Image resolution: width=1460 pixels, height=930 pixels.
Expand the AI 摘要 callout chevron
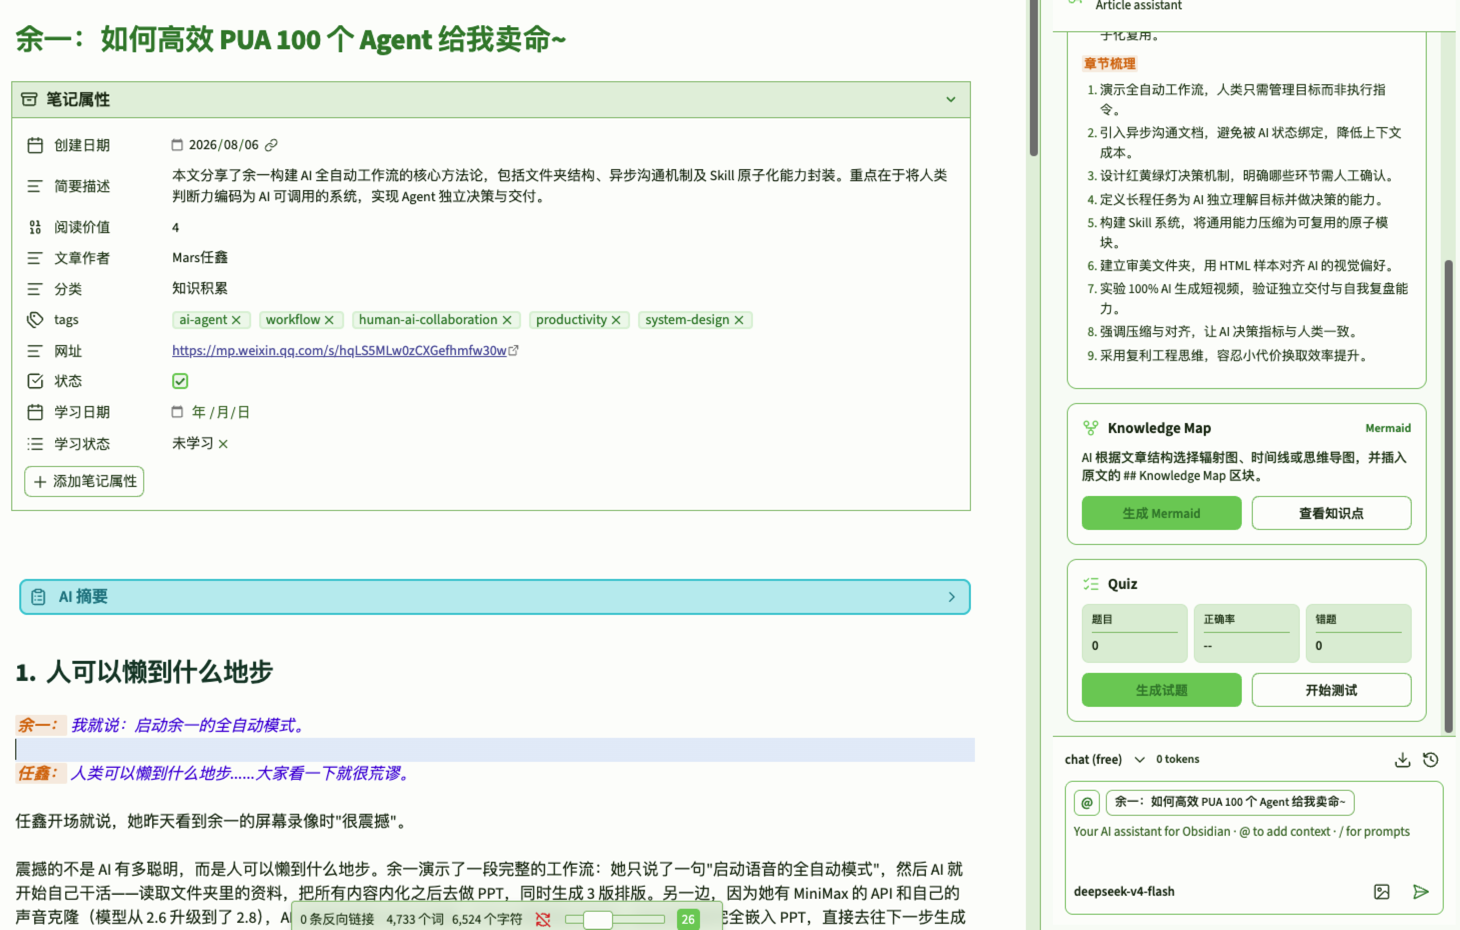pos(951,597)
